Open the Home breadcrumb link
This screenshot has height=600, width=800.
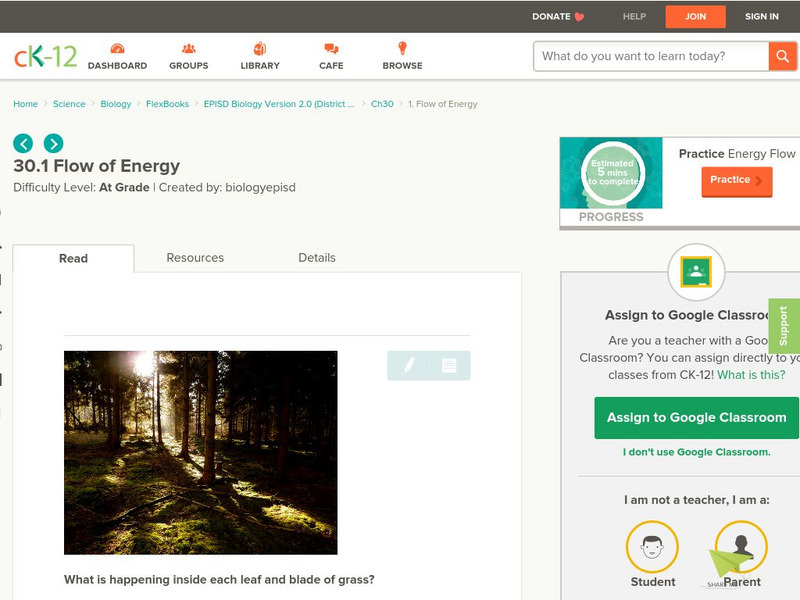tap(26, 104)
